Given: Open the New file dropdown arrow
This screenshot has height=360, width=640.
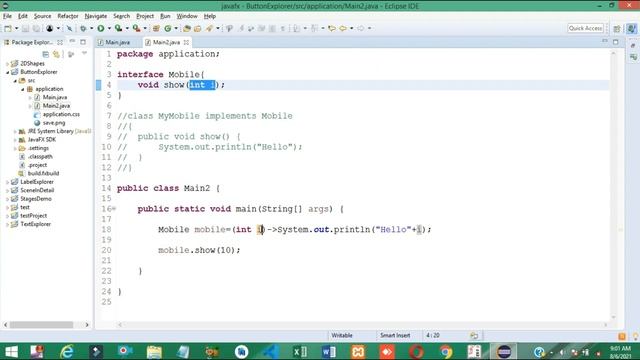Looking at the screenshot, I should pyautogui.click(x=16, y=28).
